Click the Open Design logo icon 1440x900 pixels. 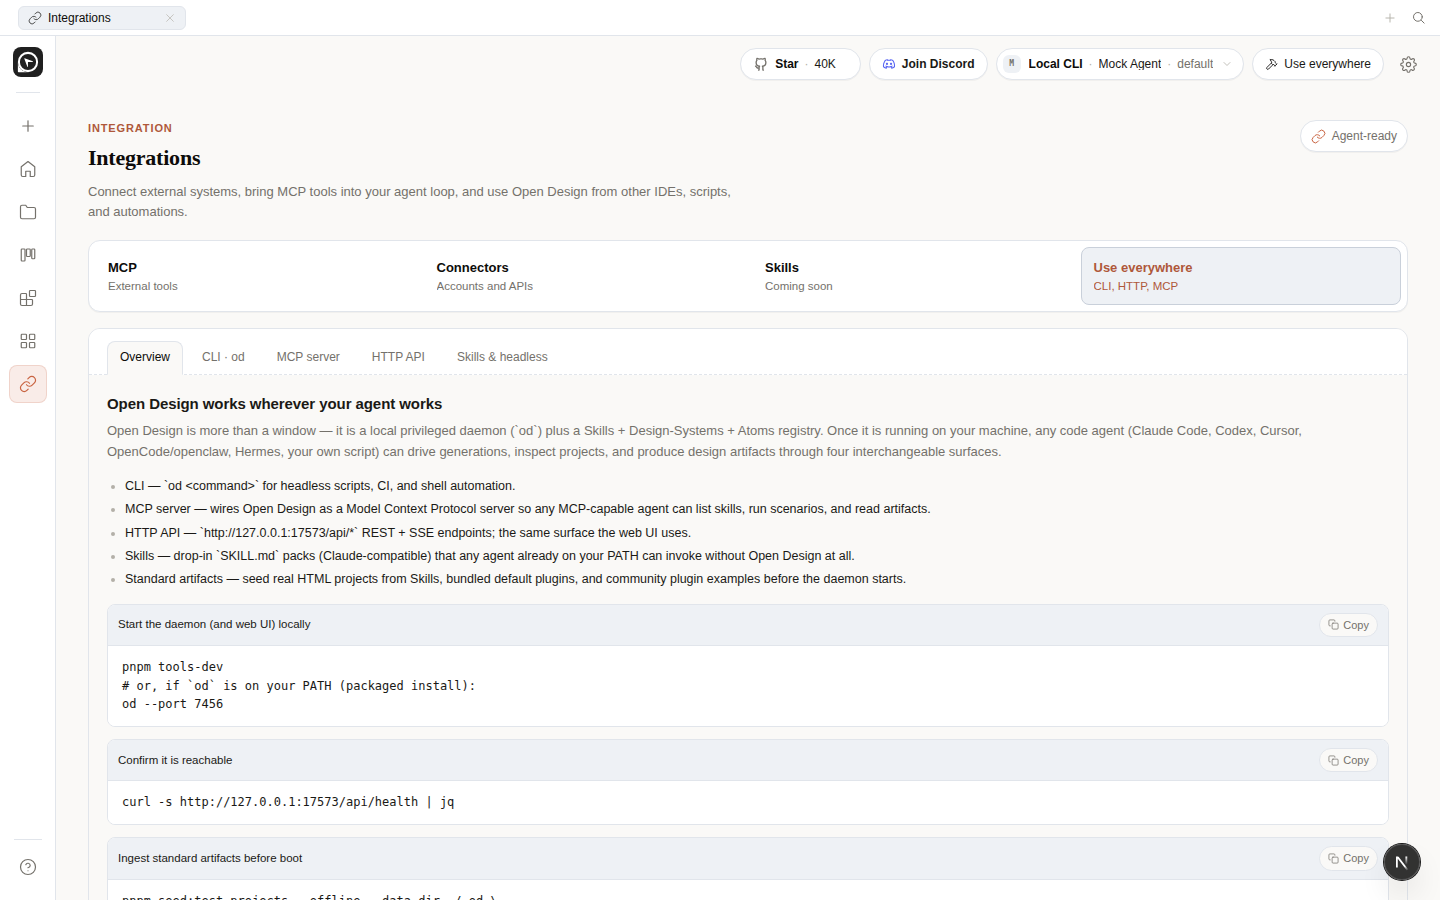tap(28, 62)
